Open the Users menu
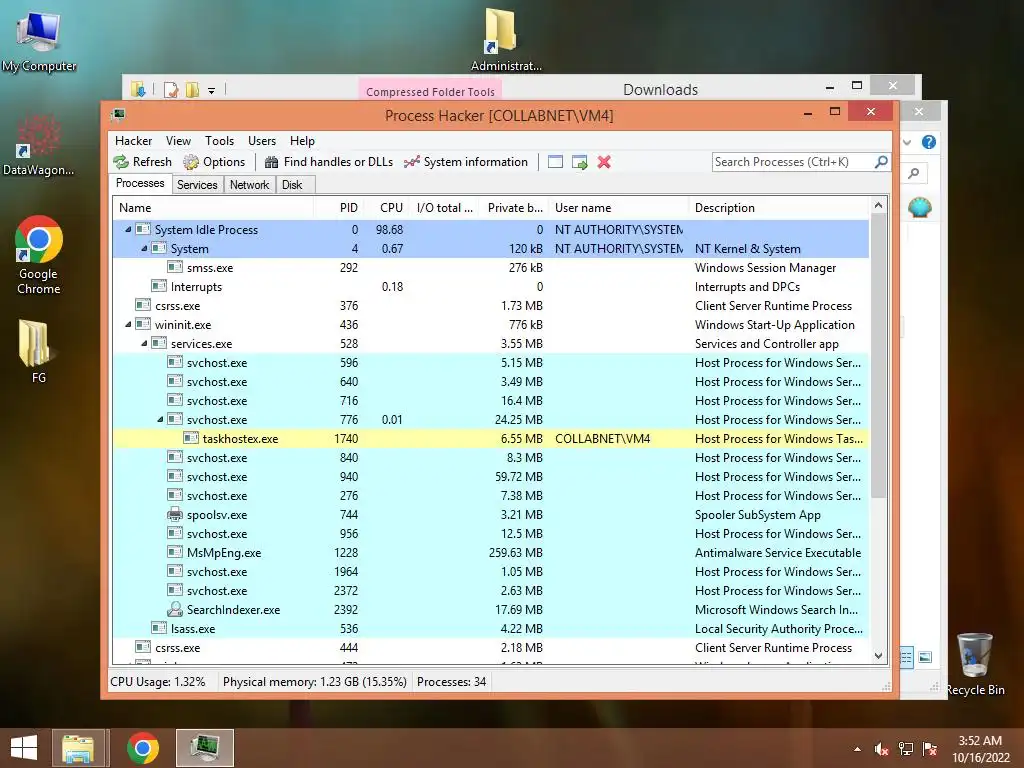This screenshot has height=768, width=1024. (x=262, y=141)
